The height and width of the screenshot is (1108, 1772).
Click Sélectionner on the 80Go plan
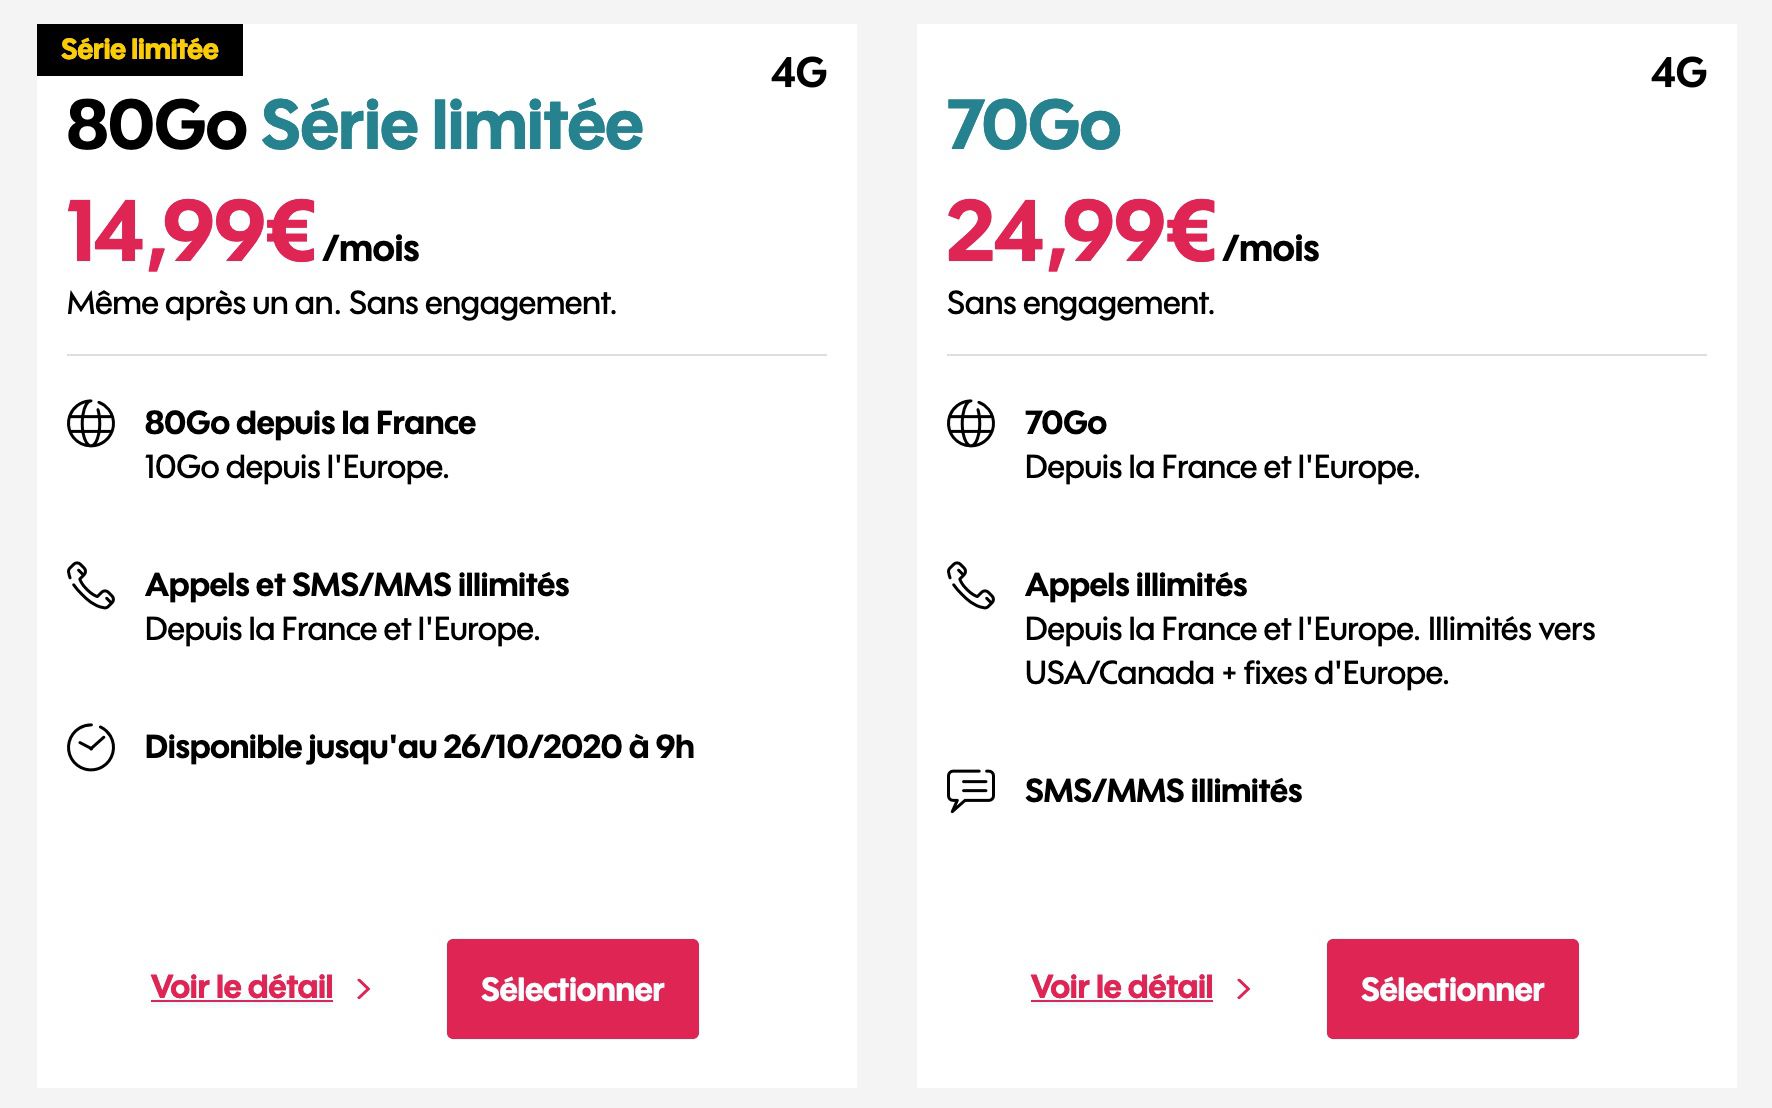[572, 989]
